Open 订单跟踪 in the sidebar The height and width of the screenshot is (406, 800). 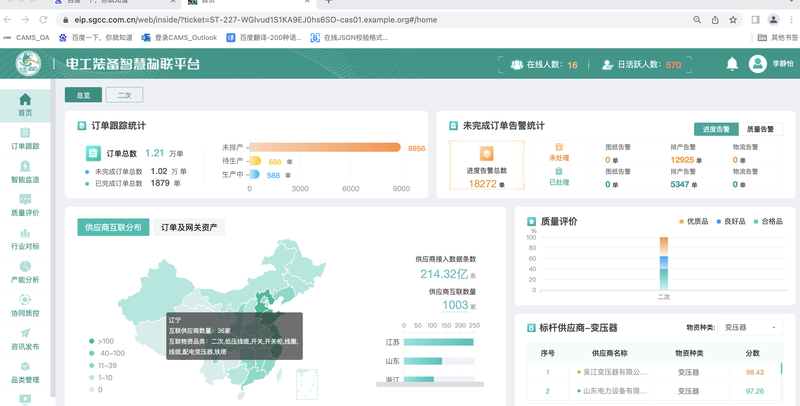pyautogui.click(x=25, y=139)
